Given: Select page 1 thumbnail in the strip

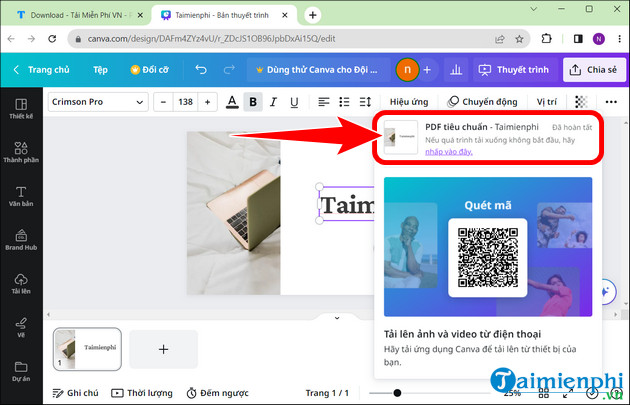Looking at the screenshot, I should [x=87, y=349].
